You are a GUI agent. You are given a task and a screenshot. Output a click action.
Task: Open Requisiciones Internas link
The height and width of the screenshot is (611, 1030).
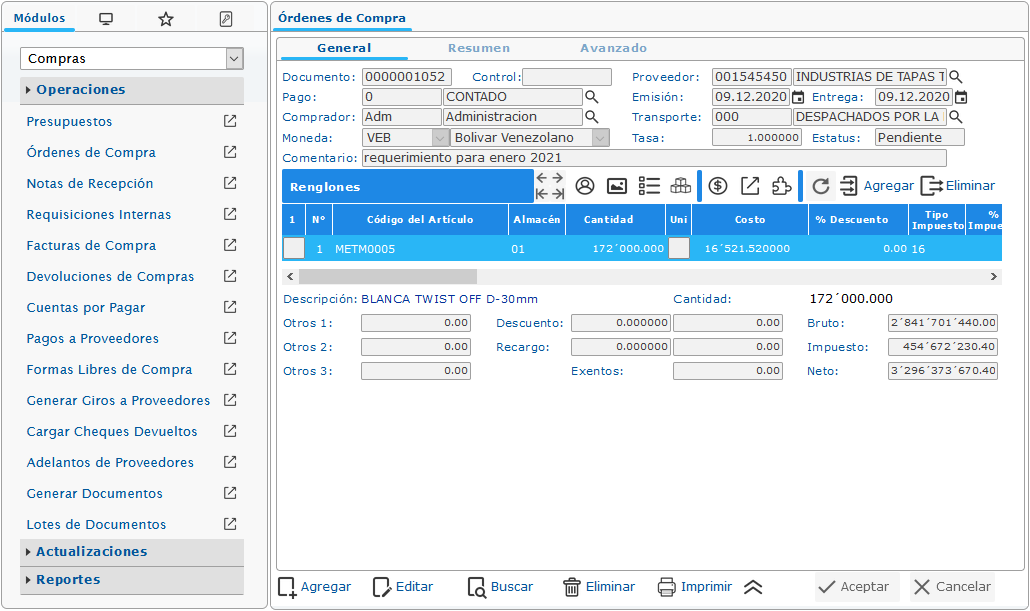[99, 214]
